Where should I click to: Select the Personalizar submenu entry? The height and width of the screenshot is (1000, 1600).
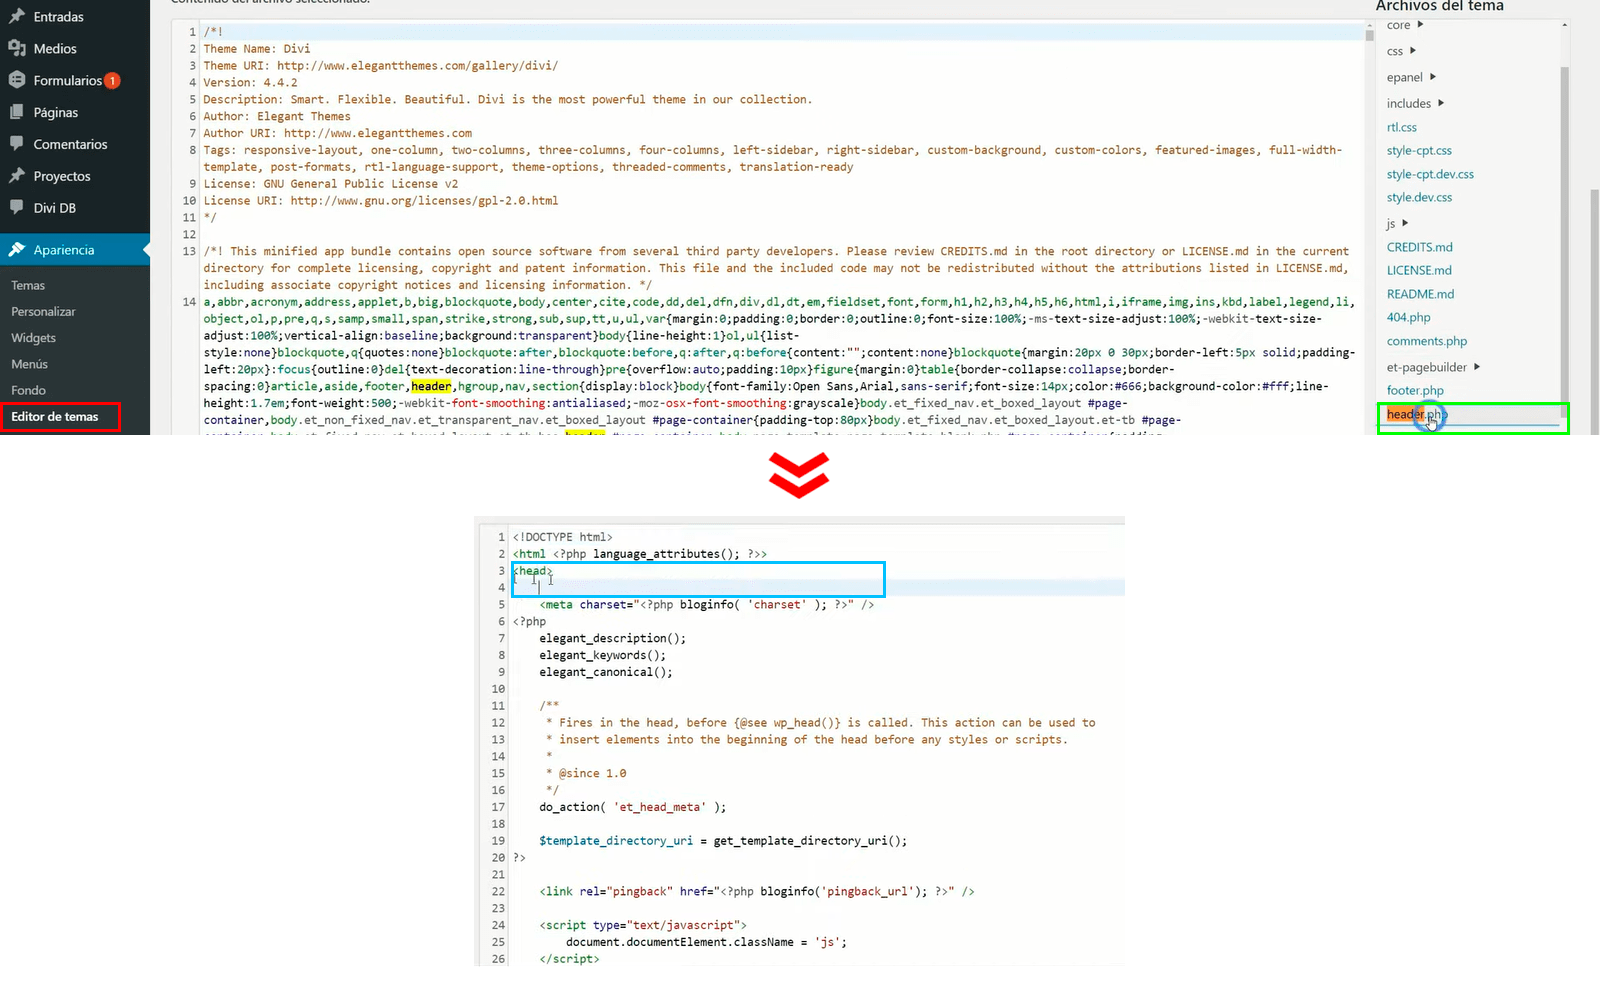point(44,312)
